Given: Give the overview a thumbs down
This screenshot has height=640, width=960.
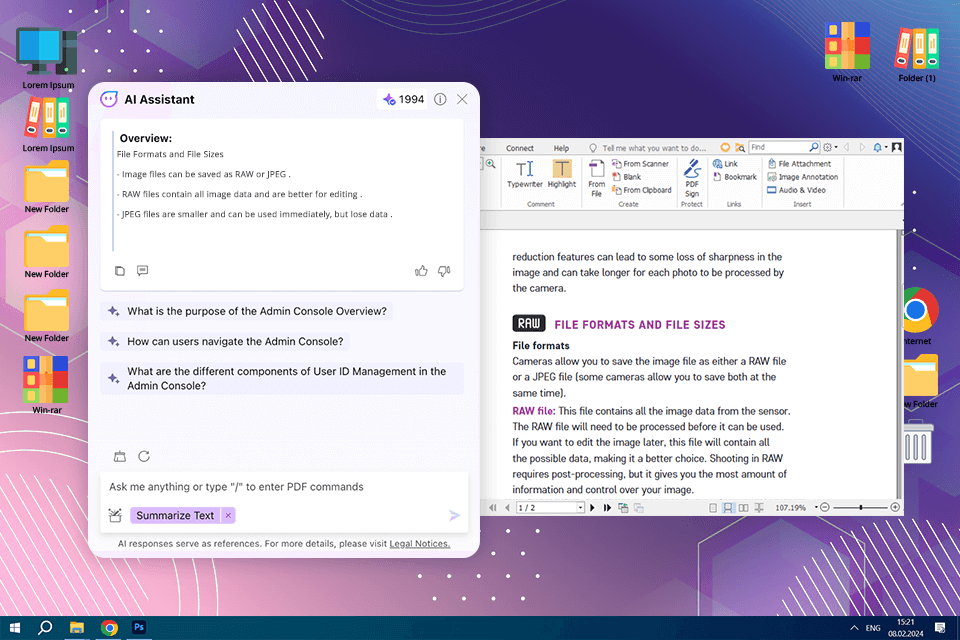Looking at the screenshot, I should pyautogui.click(x=444, y=271).
